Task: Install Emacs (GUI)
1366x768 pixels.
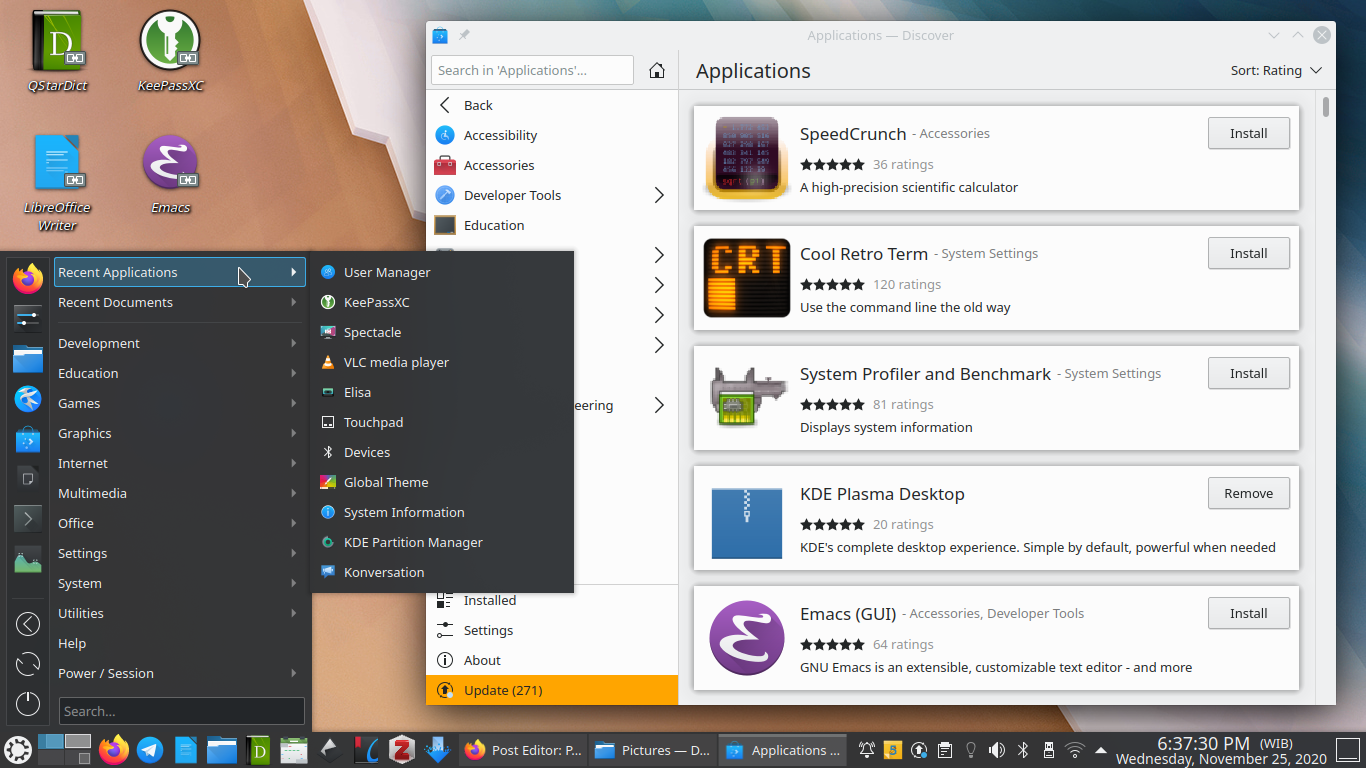Action: (1248, 613)
